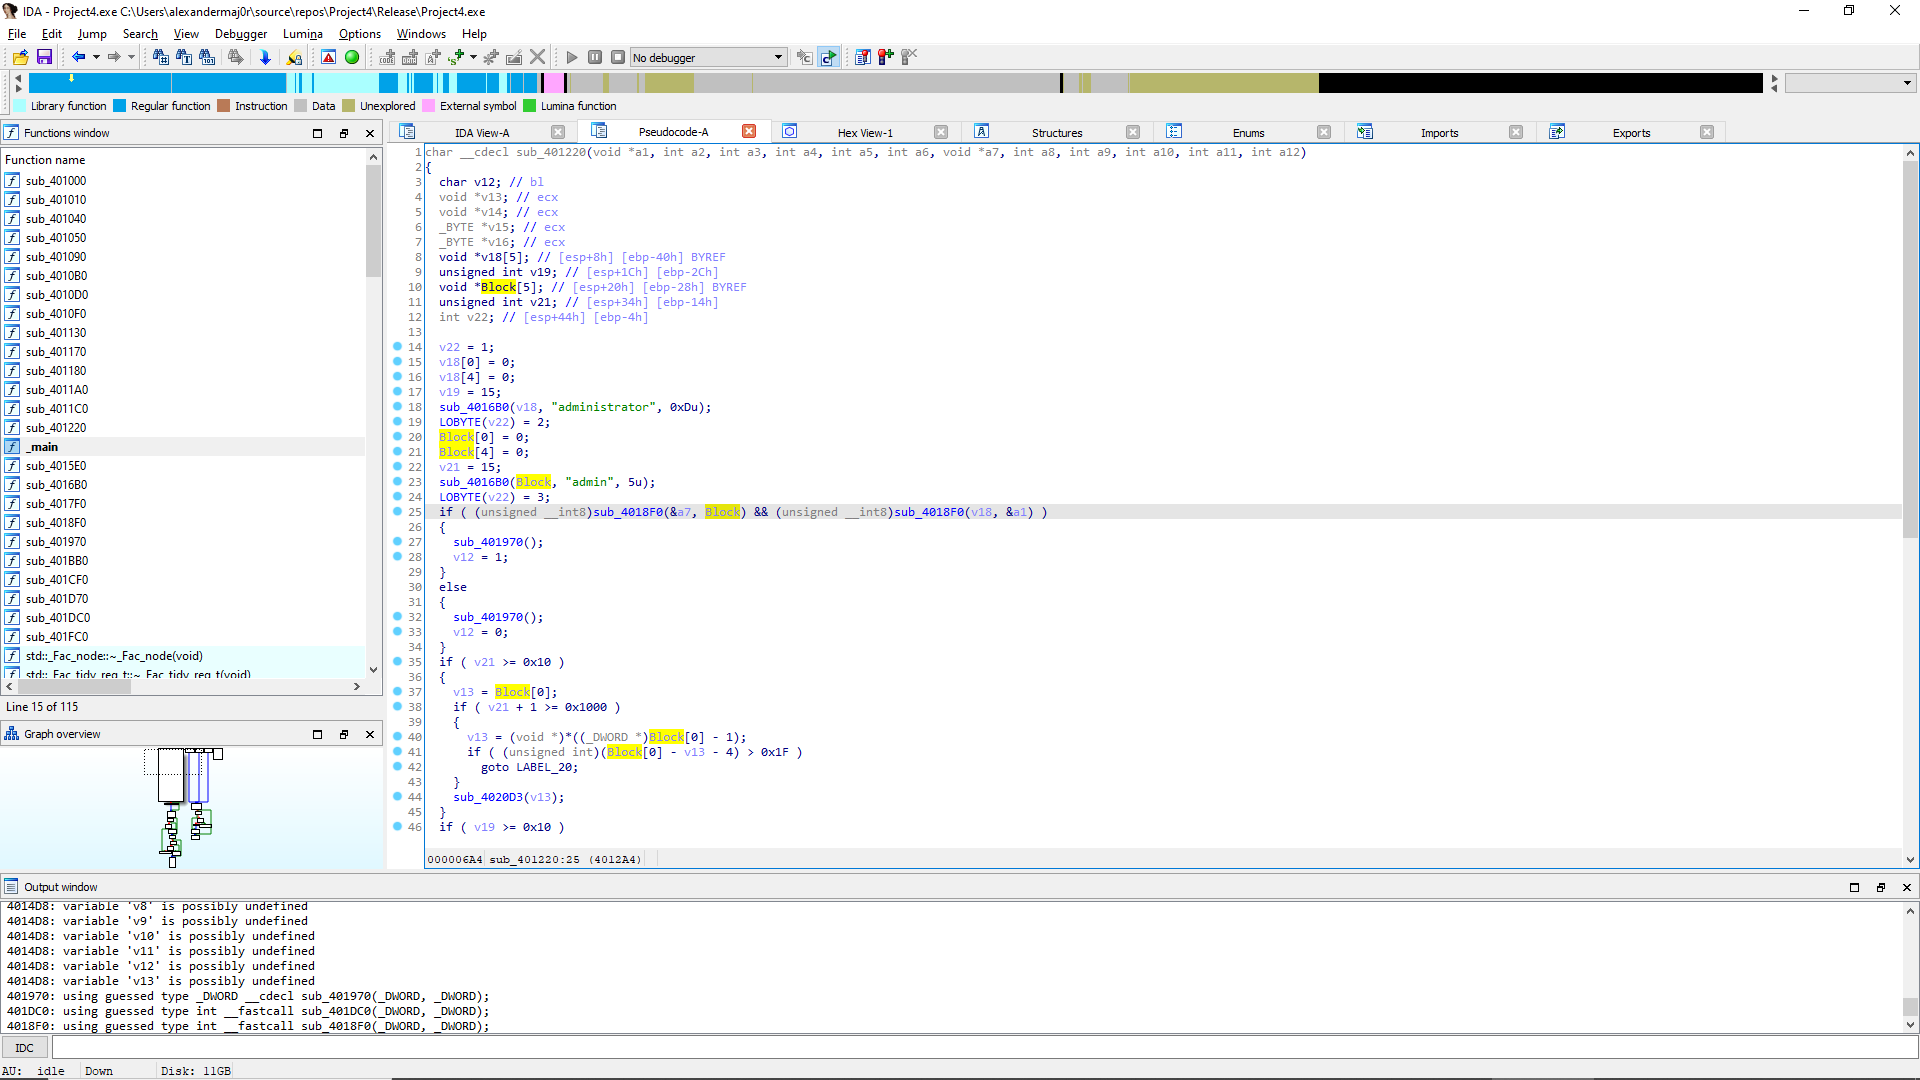Select sub_401220 in the Functions list

pos(56,428)
